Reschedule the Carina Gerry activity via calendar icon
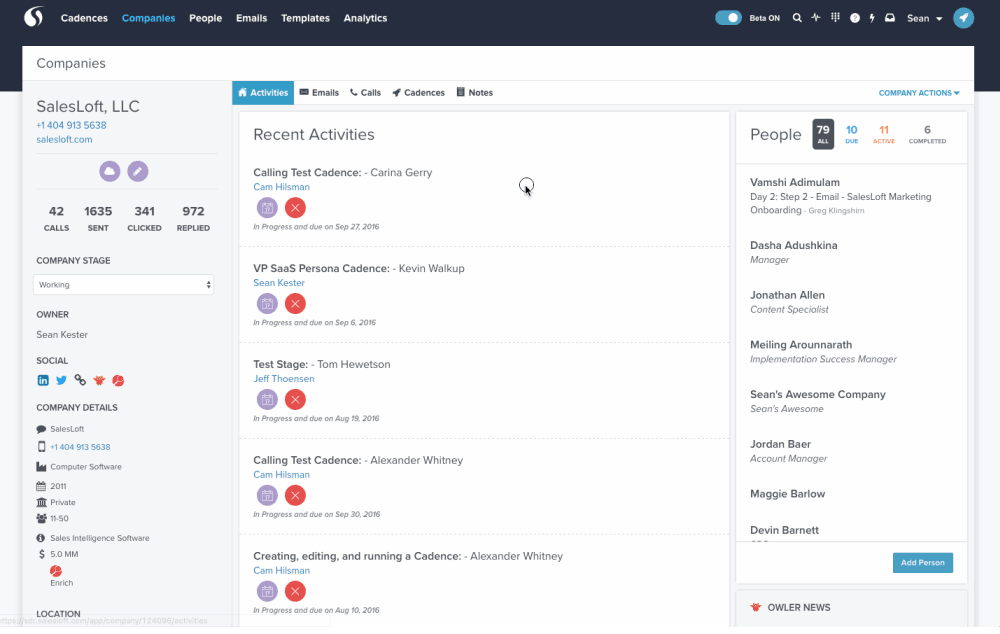 [267, 207]
